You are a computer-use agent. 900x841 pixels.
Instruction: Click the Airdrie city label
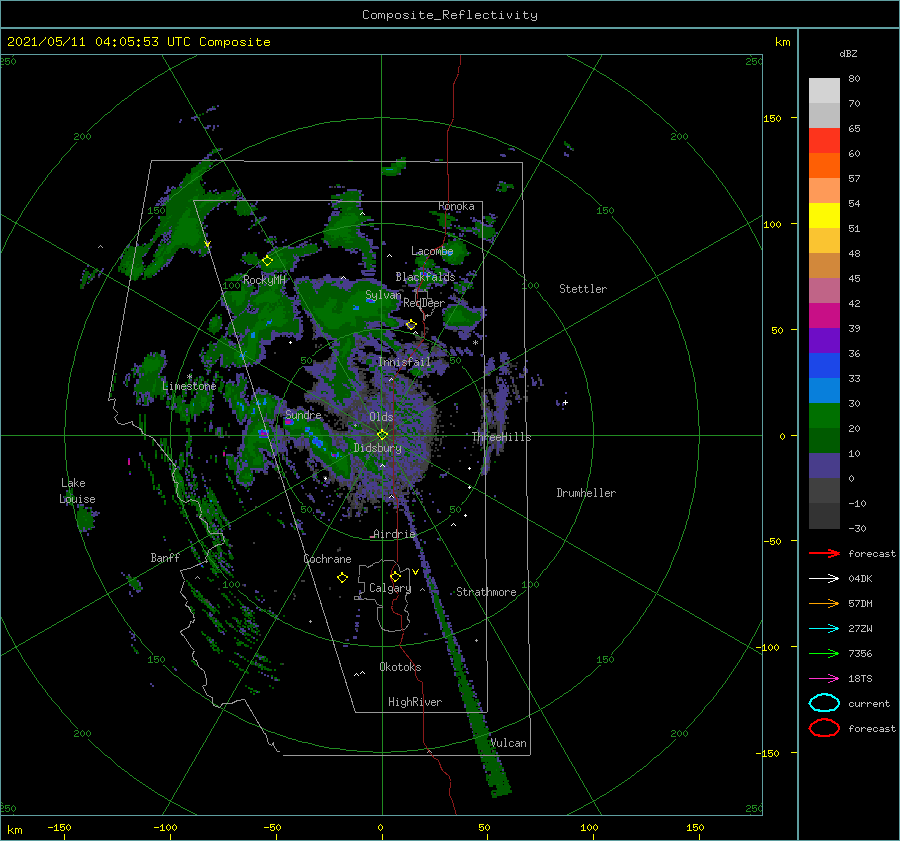394,534
